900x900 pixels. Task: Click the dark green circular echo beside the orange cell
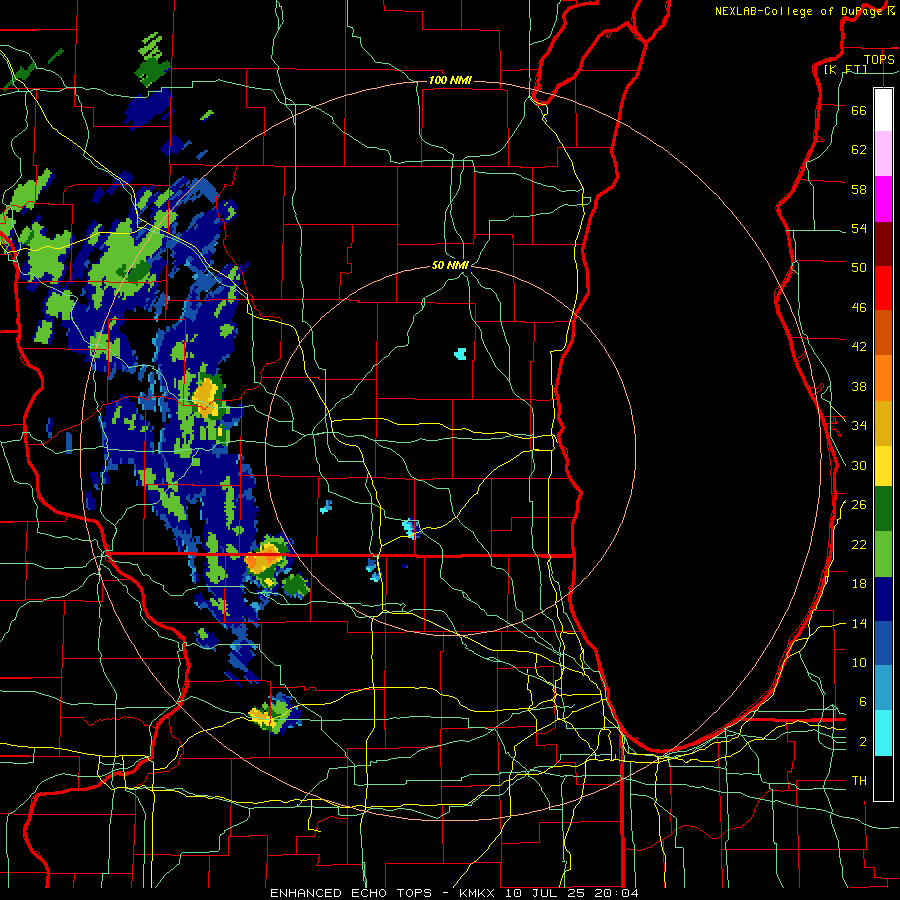tap(296, 585)
